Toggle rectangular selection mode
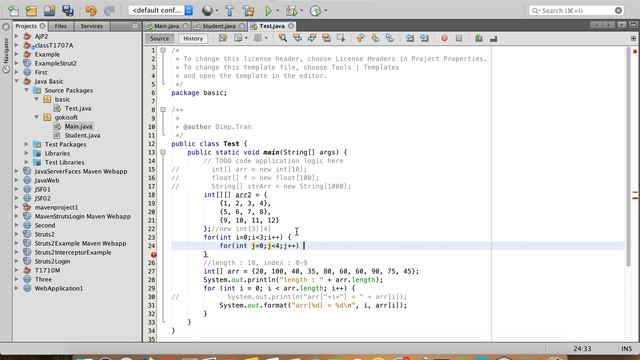The image size is (640, 360). click(x=341, y=38)
